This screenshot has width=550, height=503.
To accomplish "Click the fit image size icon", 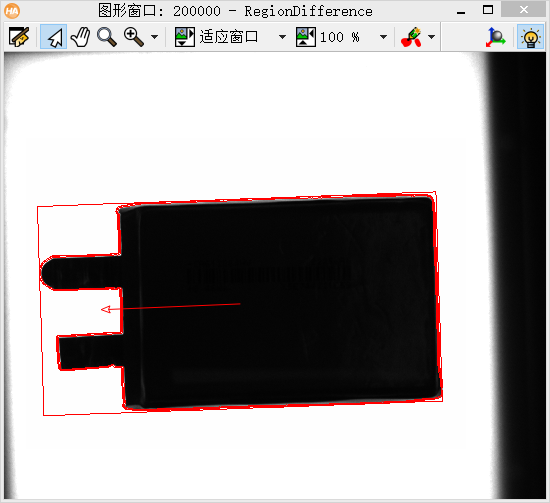I will click(185, 36).
